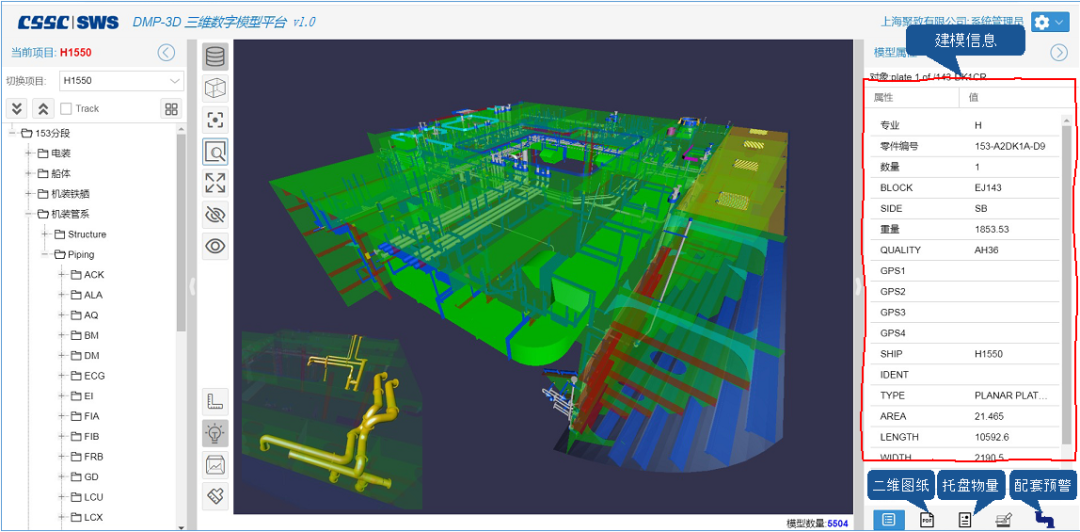Activate the magnifier zoom-area tool

[x=215, y=152]
